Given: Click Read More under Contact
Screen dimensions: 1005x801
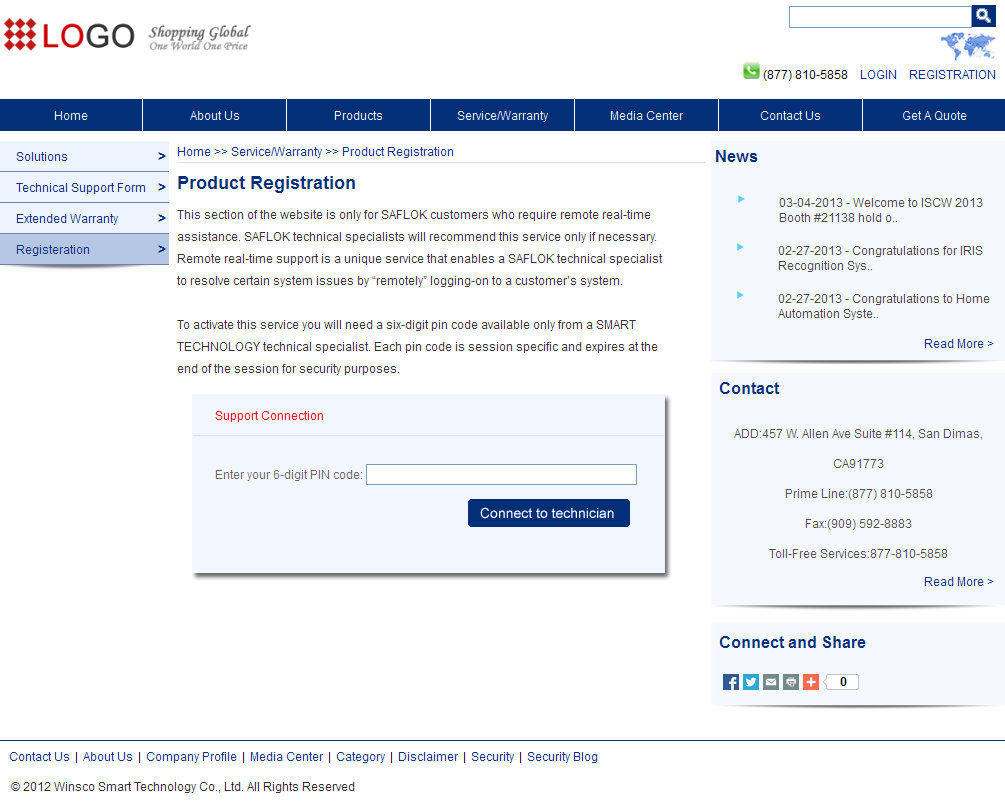Looking at the screenshot, I should tap(958, 582).
